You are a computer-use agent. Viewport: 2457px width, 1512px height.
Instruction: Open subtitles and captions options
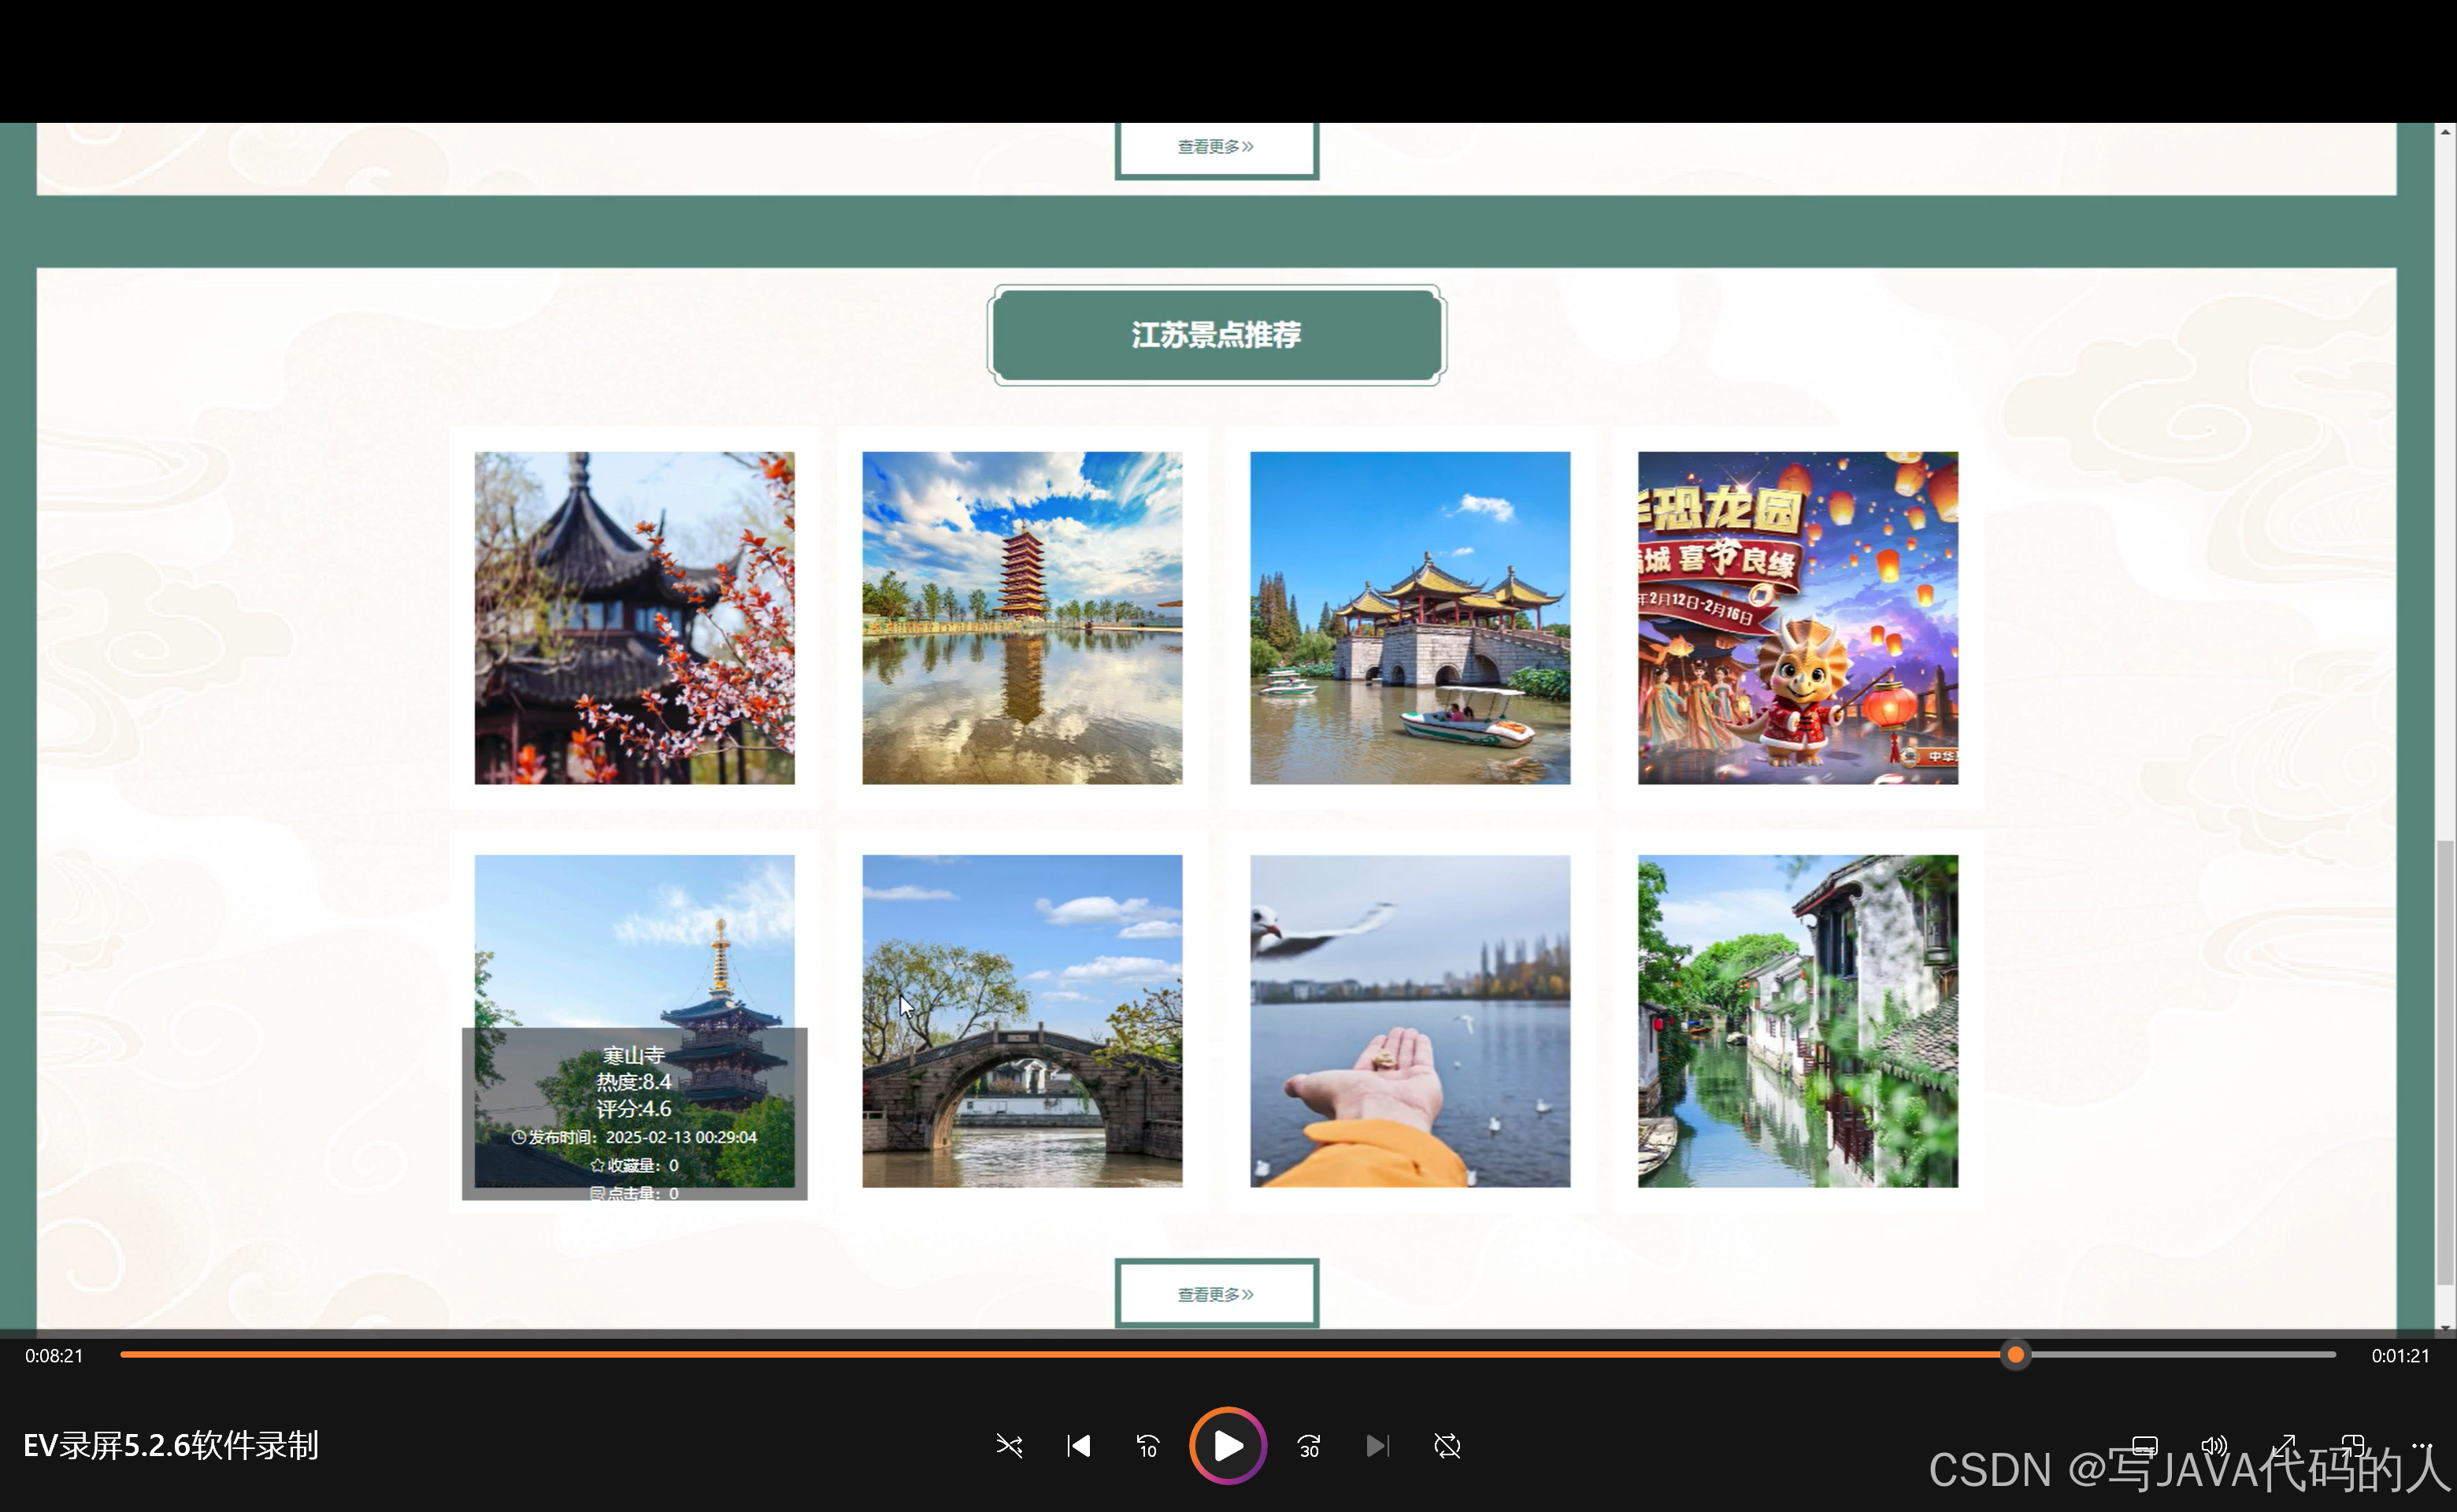pyautogui.click(x=2144, y=1446)
